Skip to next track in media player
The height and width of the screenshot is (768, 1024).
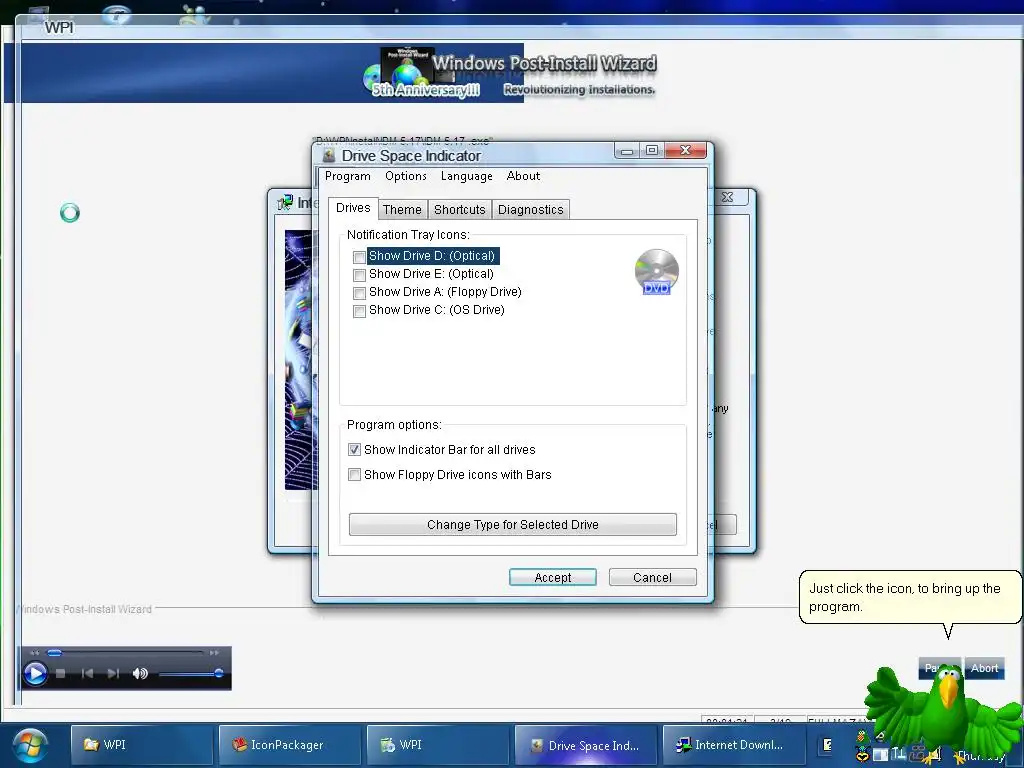(113, 673)
